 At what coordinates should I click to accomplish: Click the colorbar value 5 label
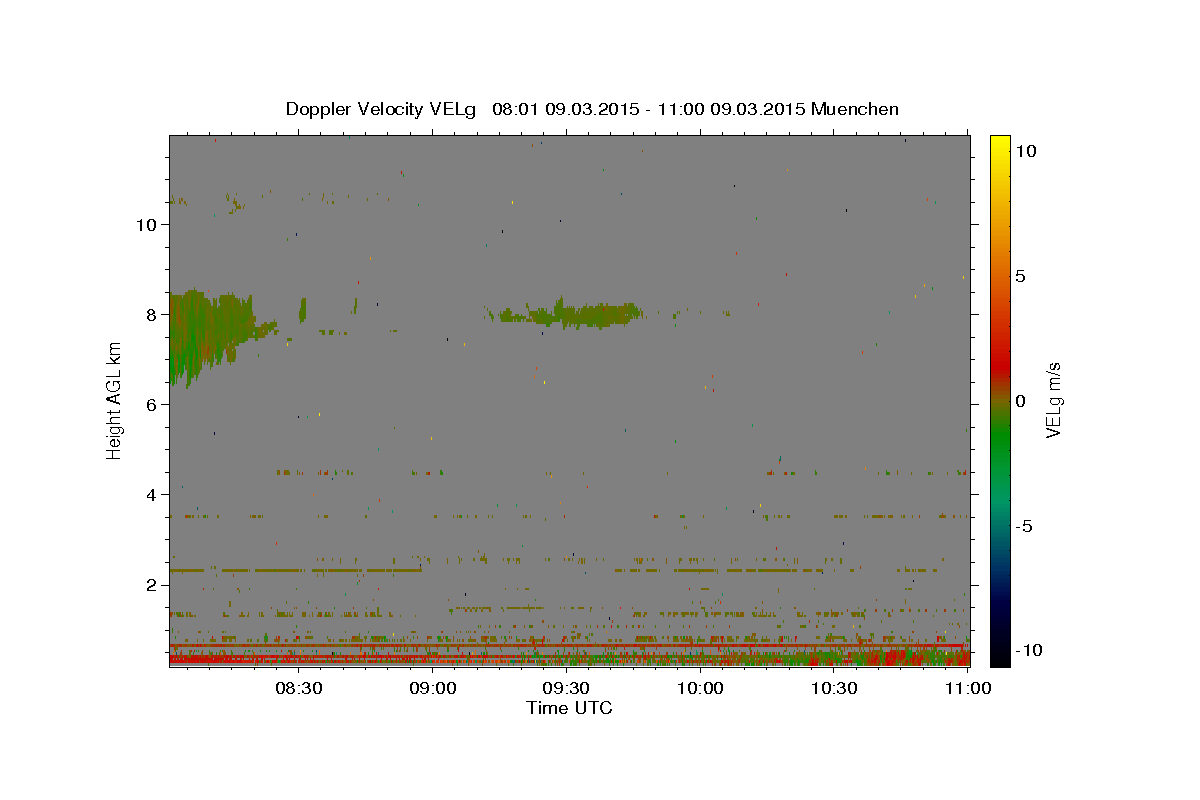point(1020,276)
